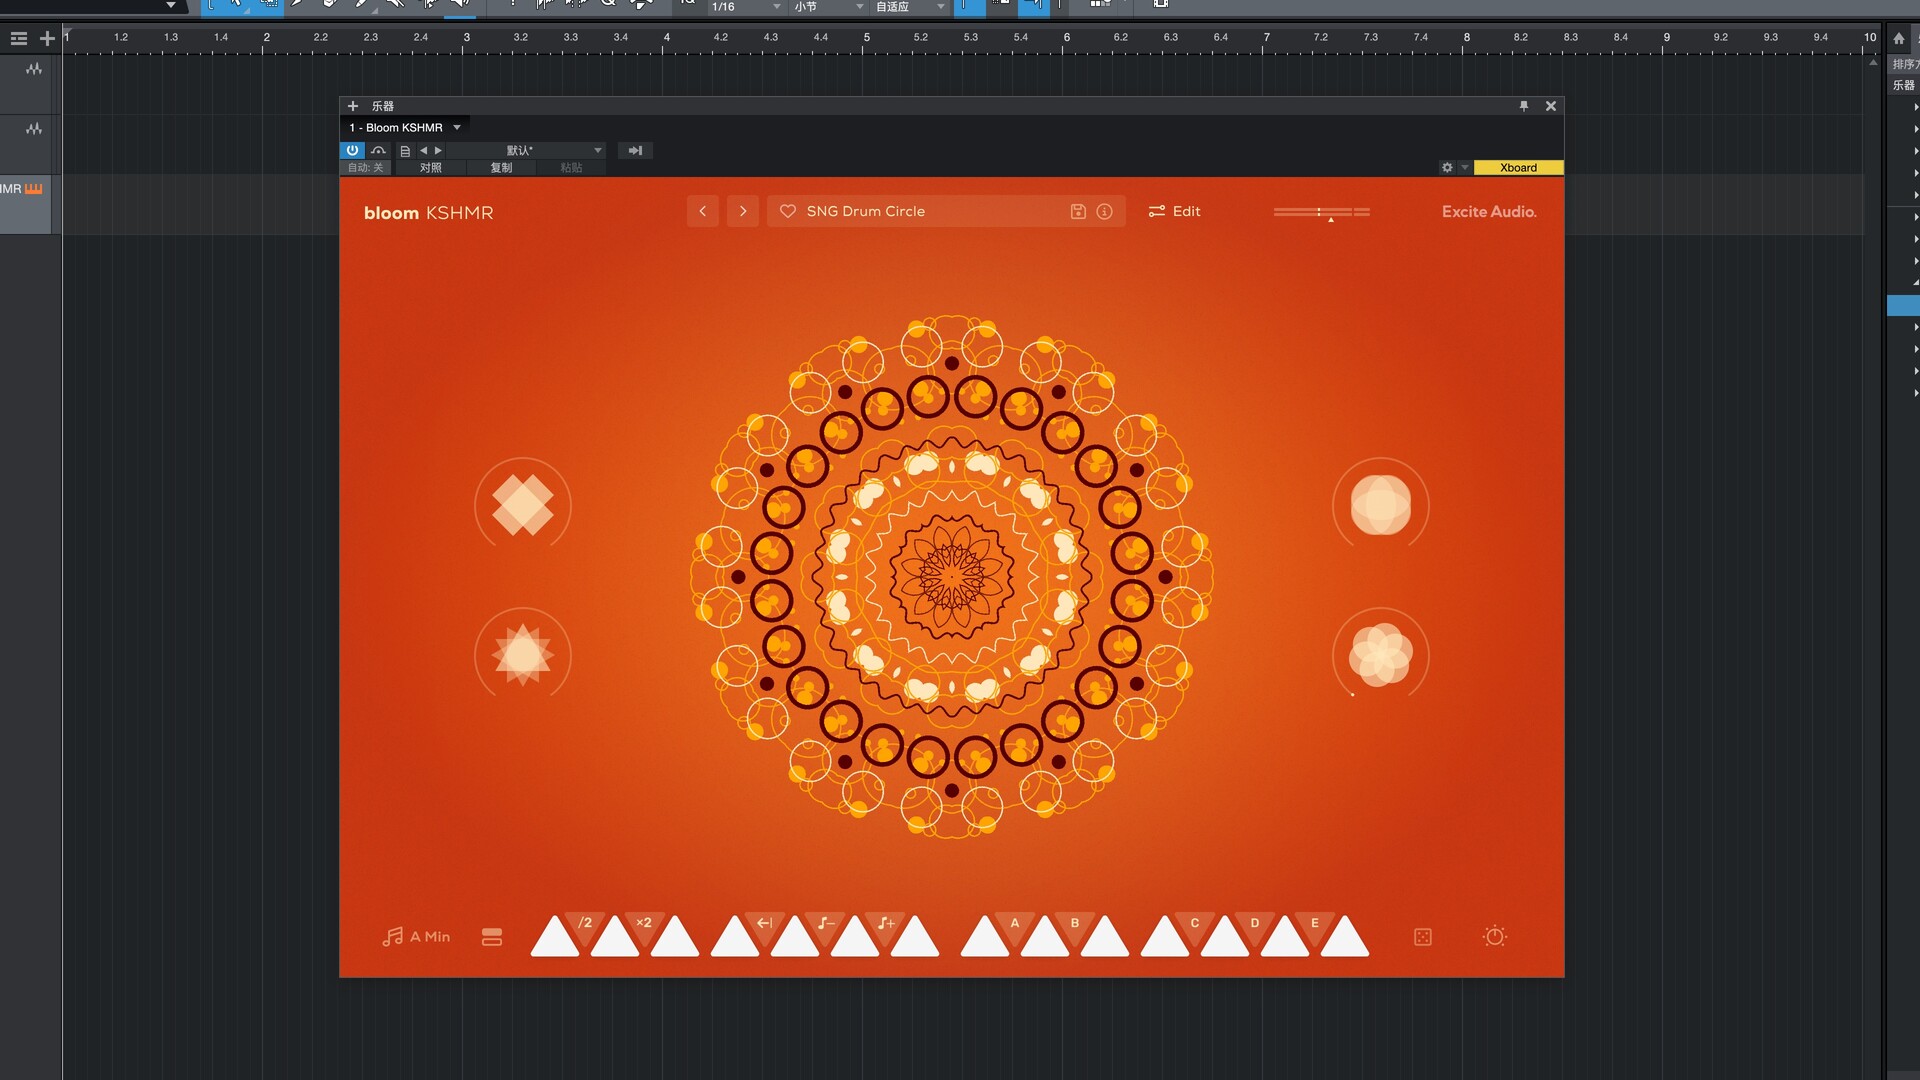Add a track with the plus icon
Image resolution: width=1920 pixels, height=1080 pixels.
point(47,38)
